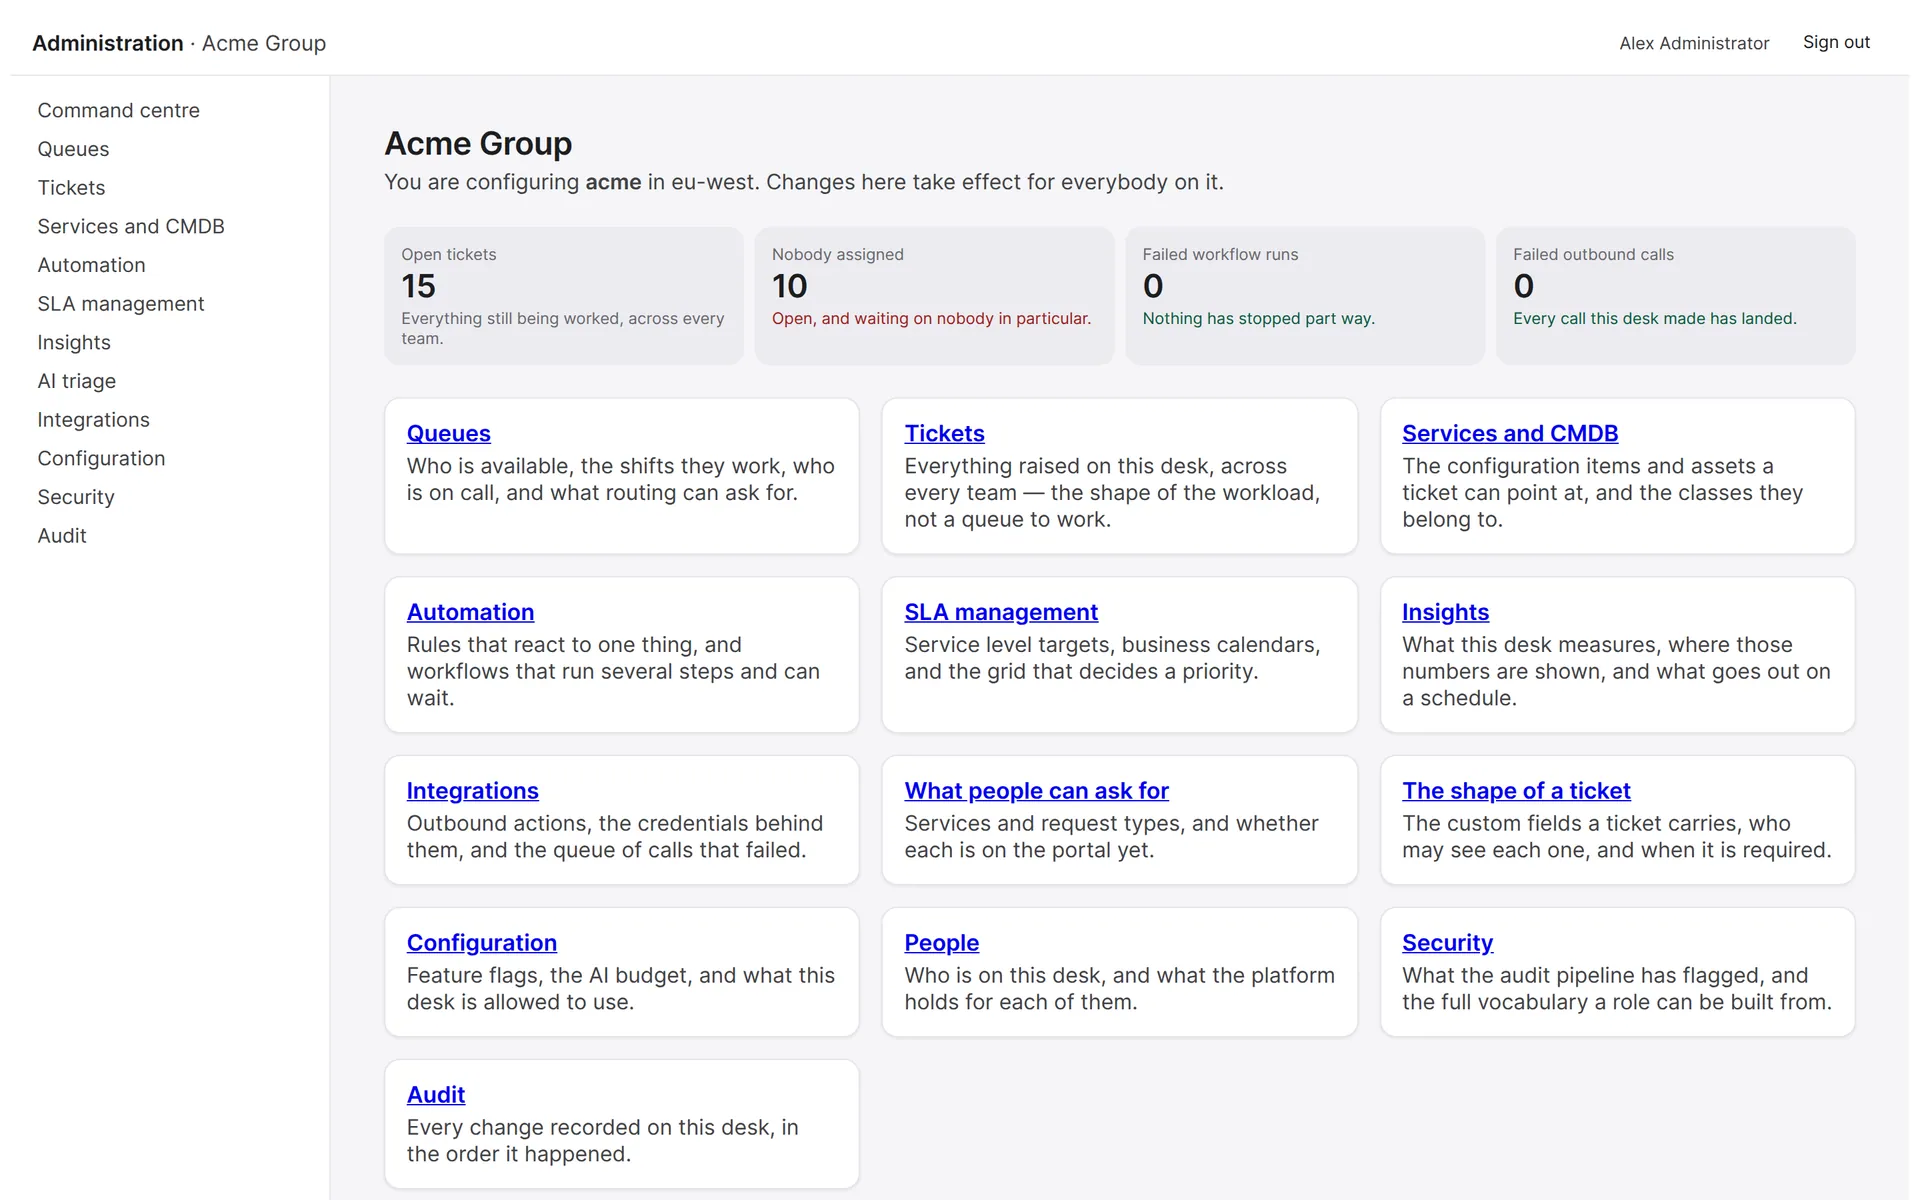Select AI triage in the sidebar
The image size is (1920, 1200).
pos(77,381)
